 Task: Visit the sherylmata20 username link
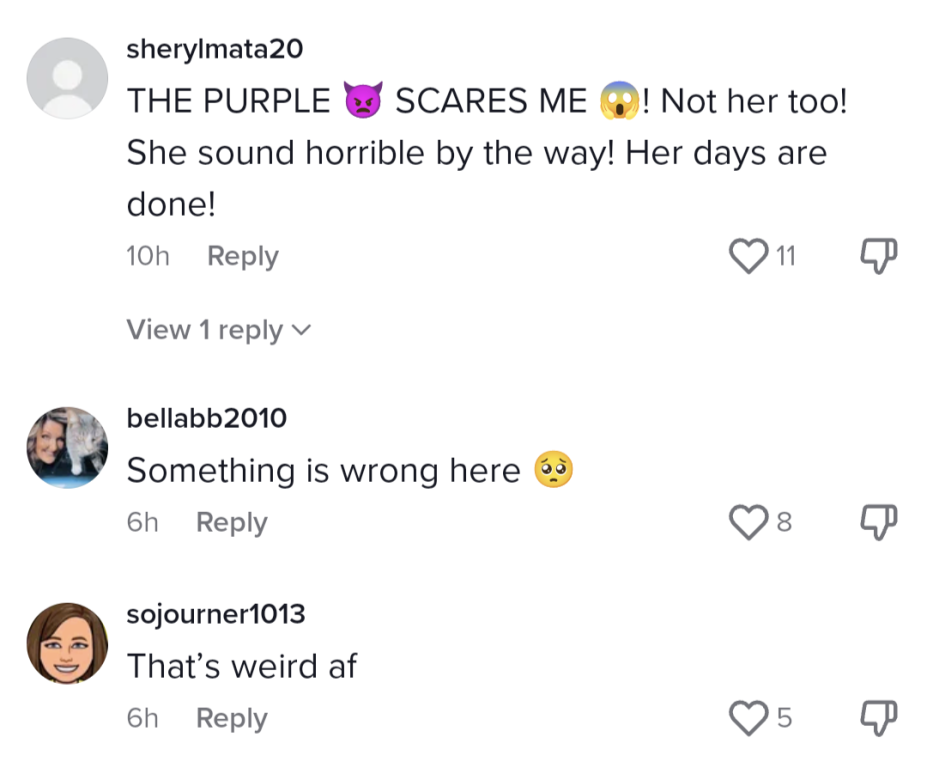click(214, 49)
